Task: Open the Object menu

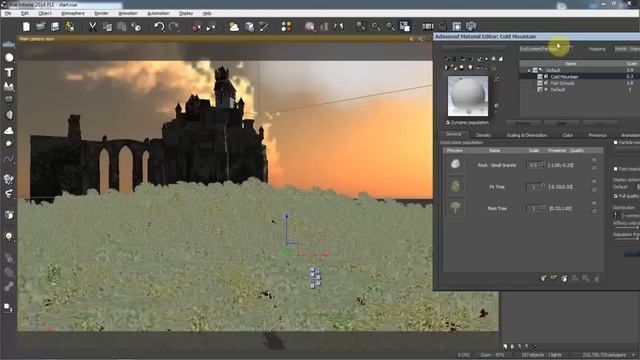Action: pos(45,13)
